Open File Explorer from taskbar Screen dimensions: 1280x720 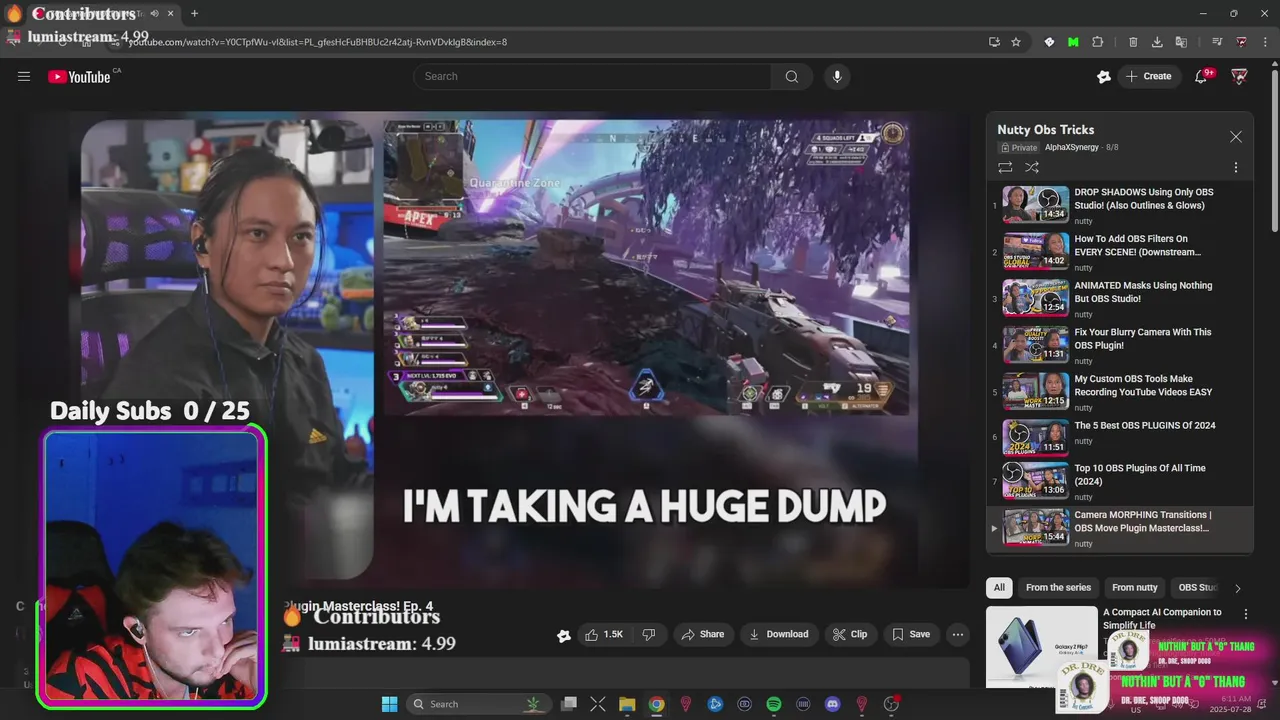coord(627,704)
